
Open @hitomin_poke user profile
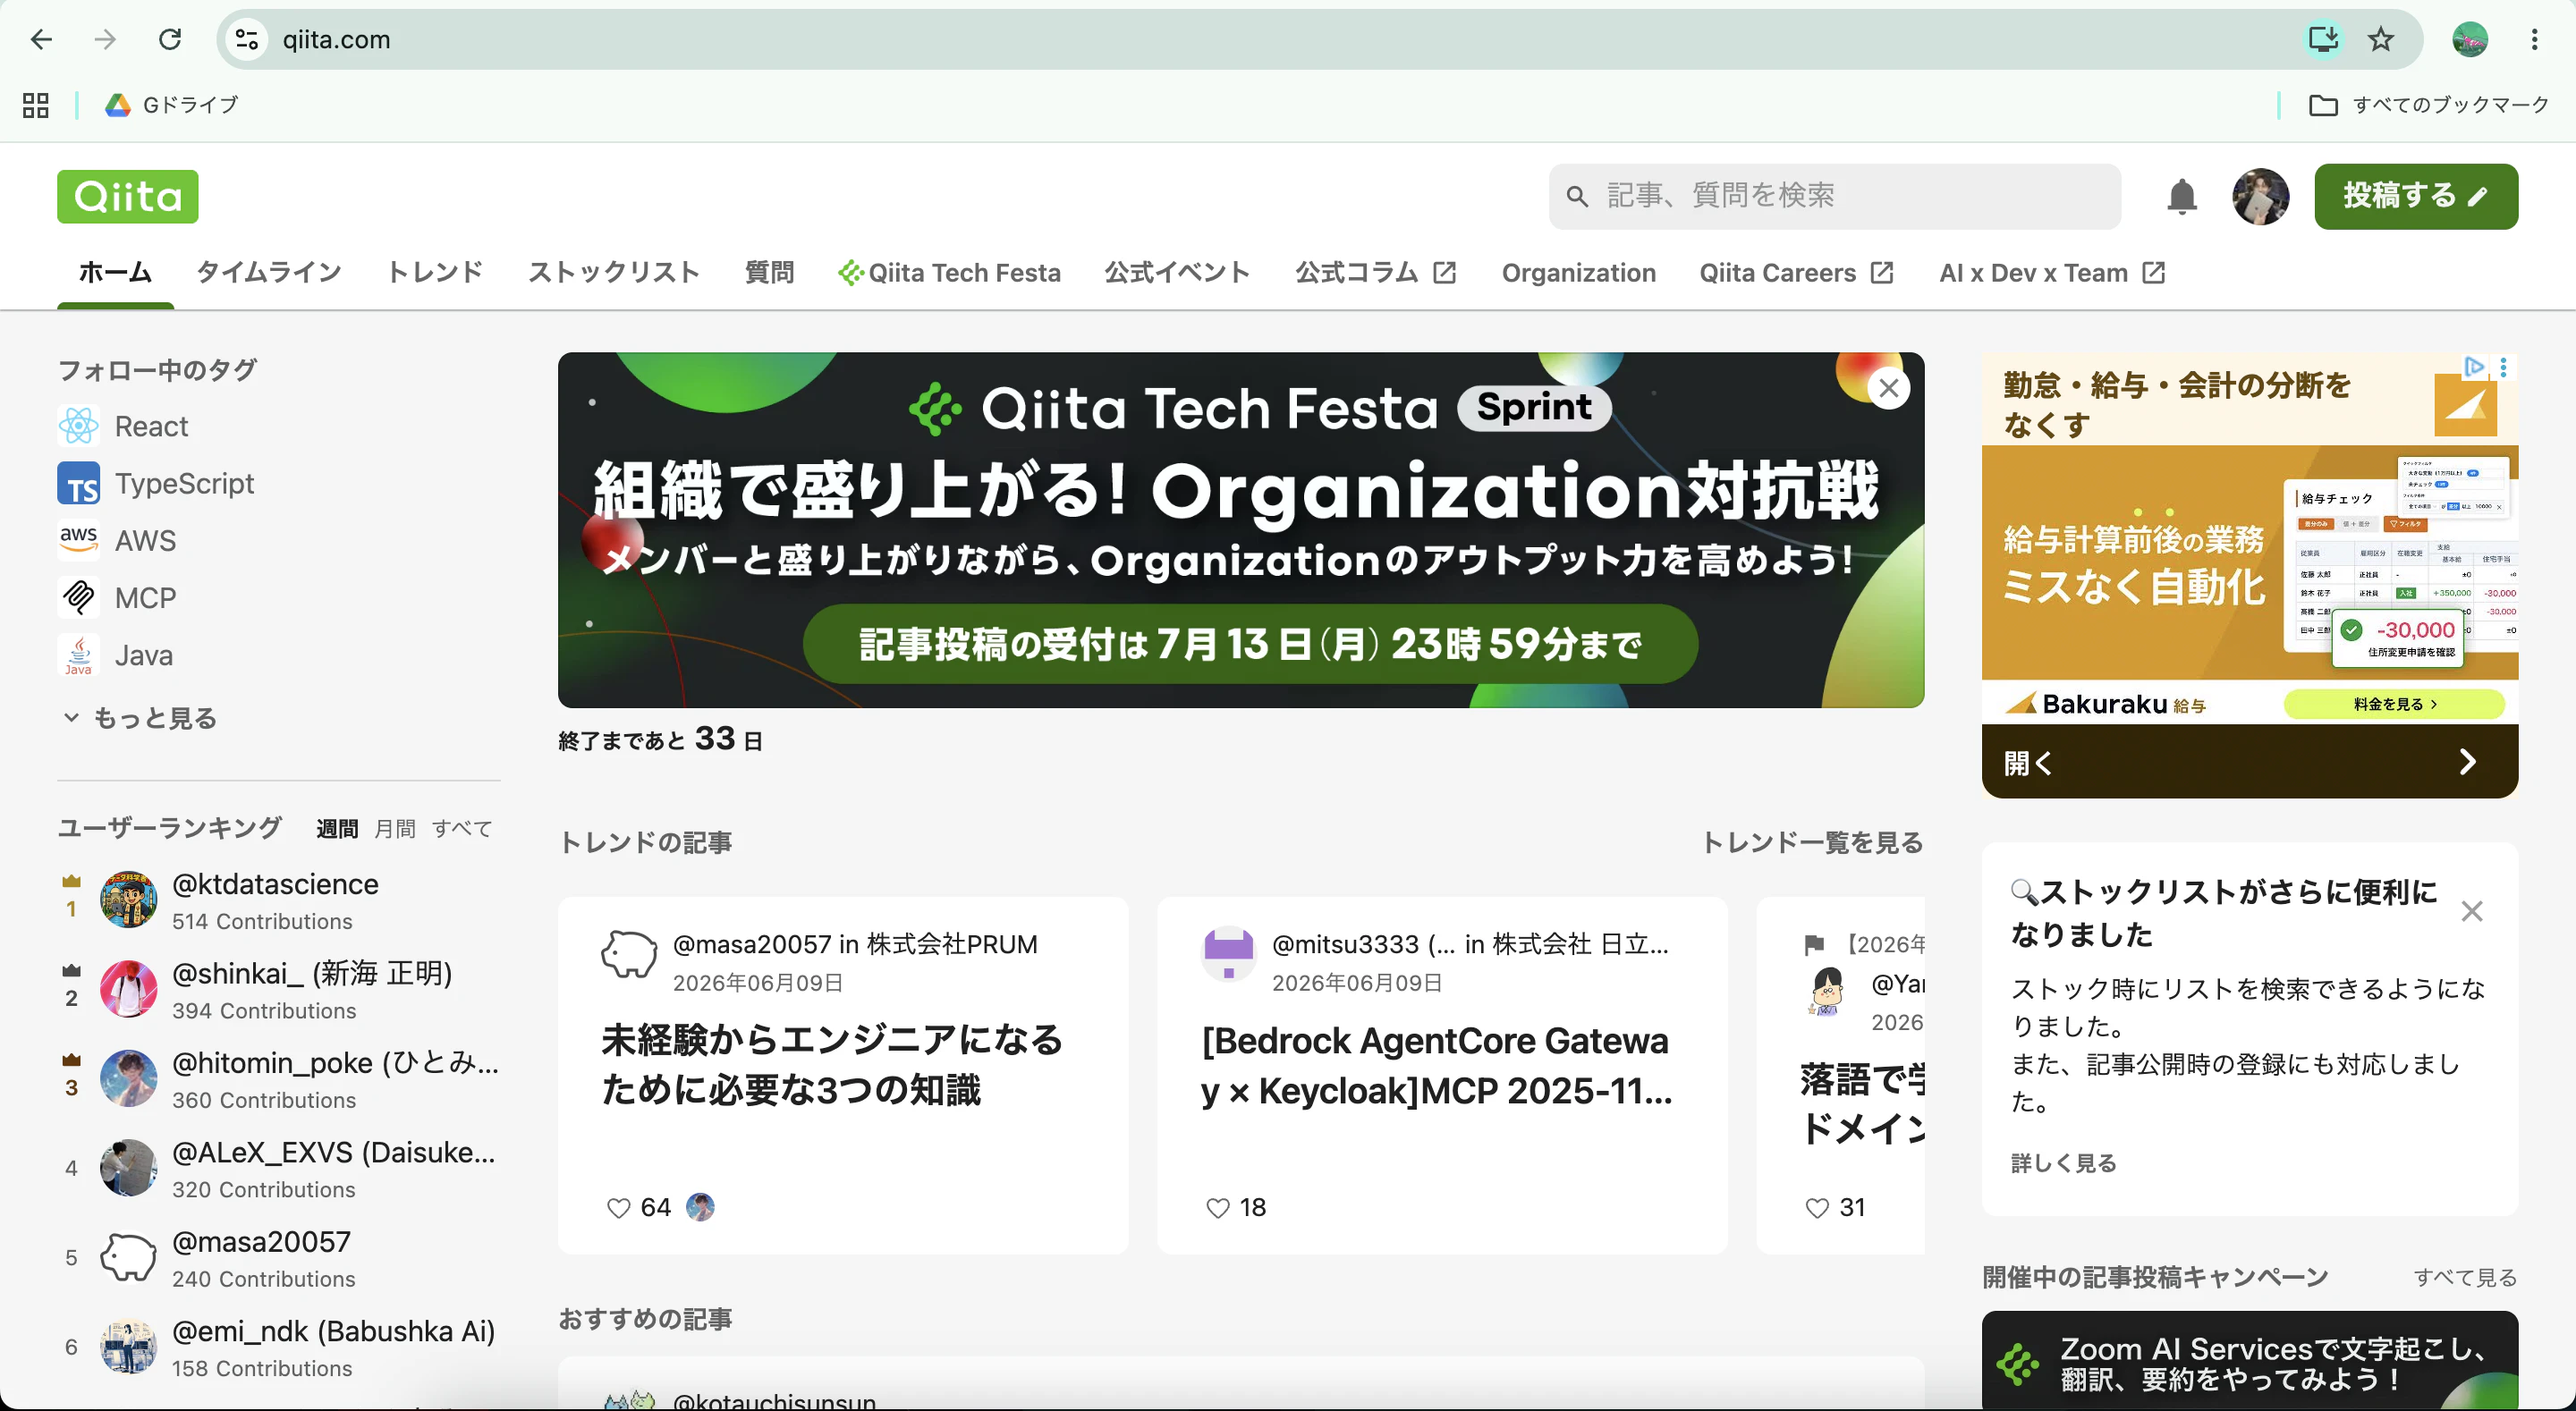(x=335, y=1062)
